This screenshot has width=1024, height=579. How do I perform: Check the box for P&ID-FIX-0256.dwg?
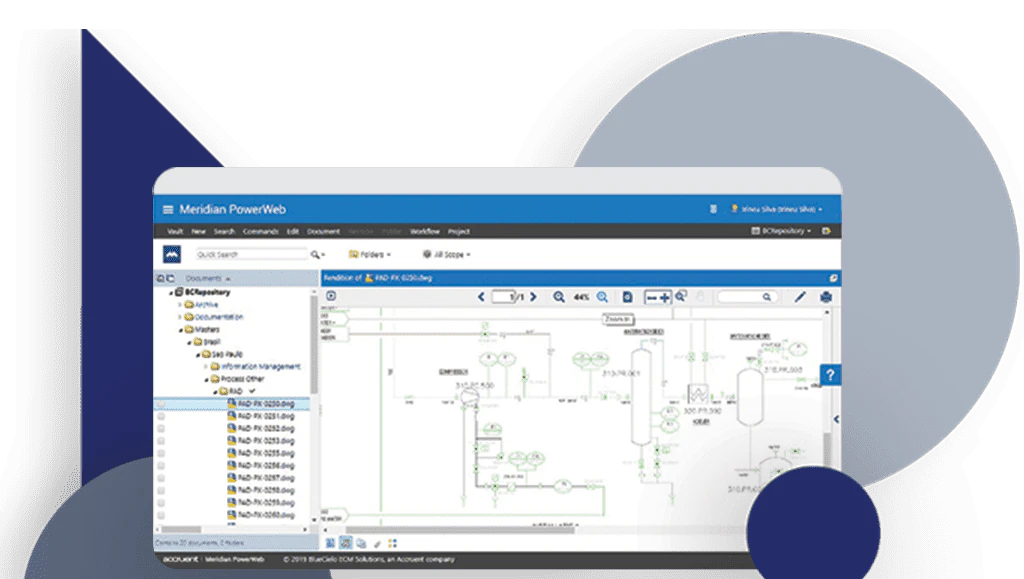tap(161, 466)
